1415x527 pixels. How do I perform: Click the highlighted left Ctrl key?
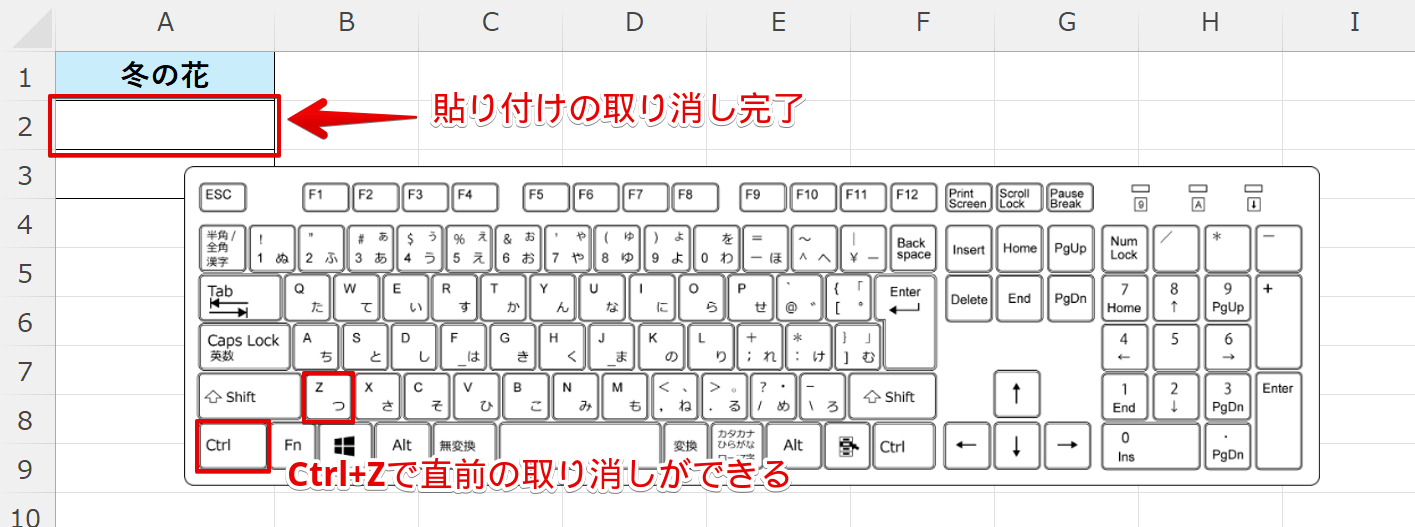tap(233, 446)
